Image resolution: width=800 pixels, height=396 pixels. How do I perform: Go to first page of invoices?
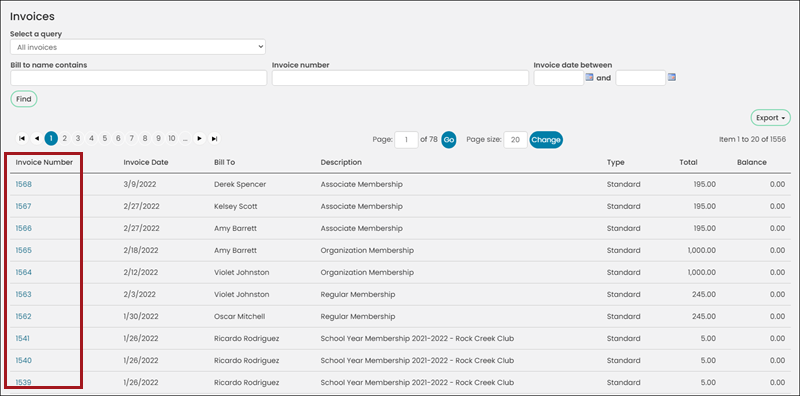coord(22,138)
